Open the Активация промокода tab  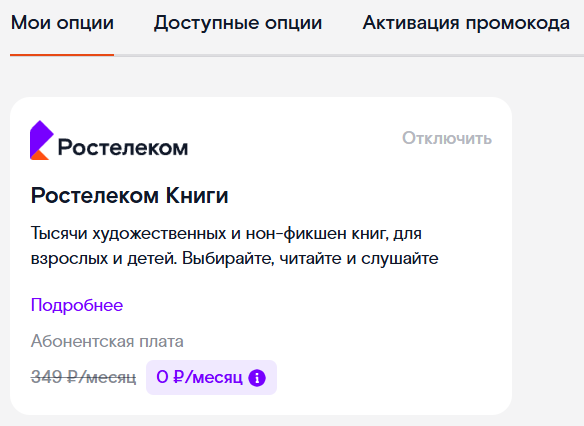pos(466,23)
